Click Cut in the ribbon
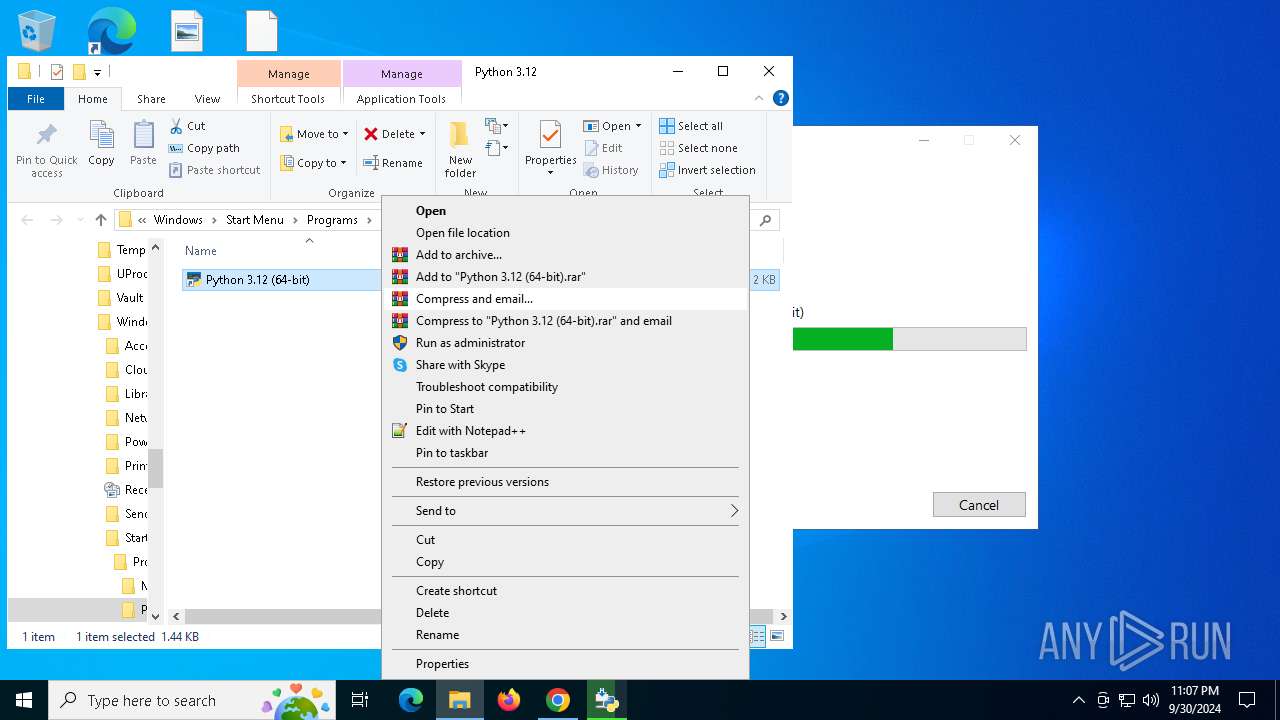The width and height of the screenshot is (1280, 720). pyautogui.click(x=187, y=126)
